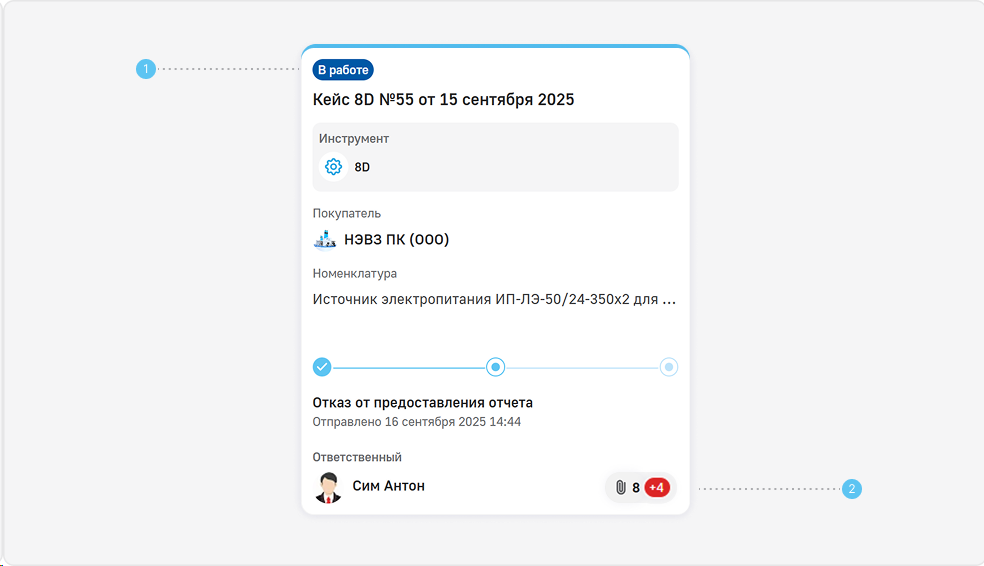
Task: Click the "В работе" status badge
Action: click(x=343, y=70)
